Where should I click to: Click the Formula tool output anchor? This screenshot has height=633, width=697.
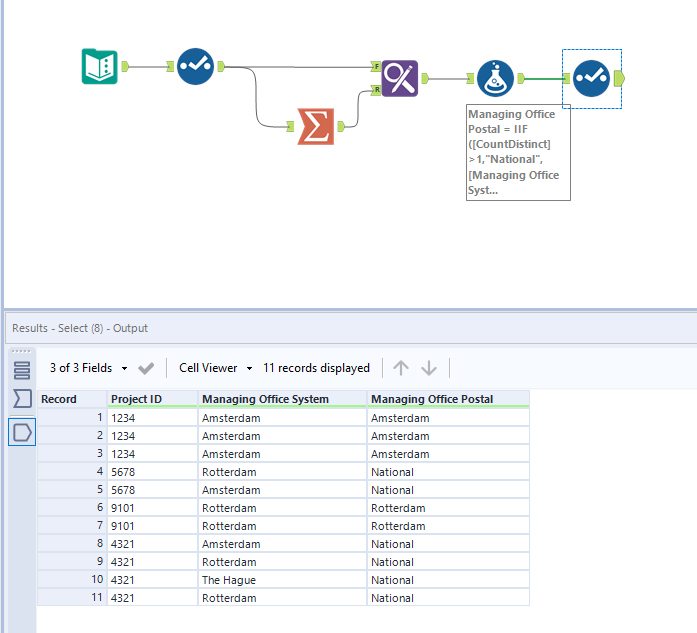tap(521, 78)
